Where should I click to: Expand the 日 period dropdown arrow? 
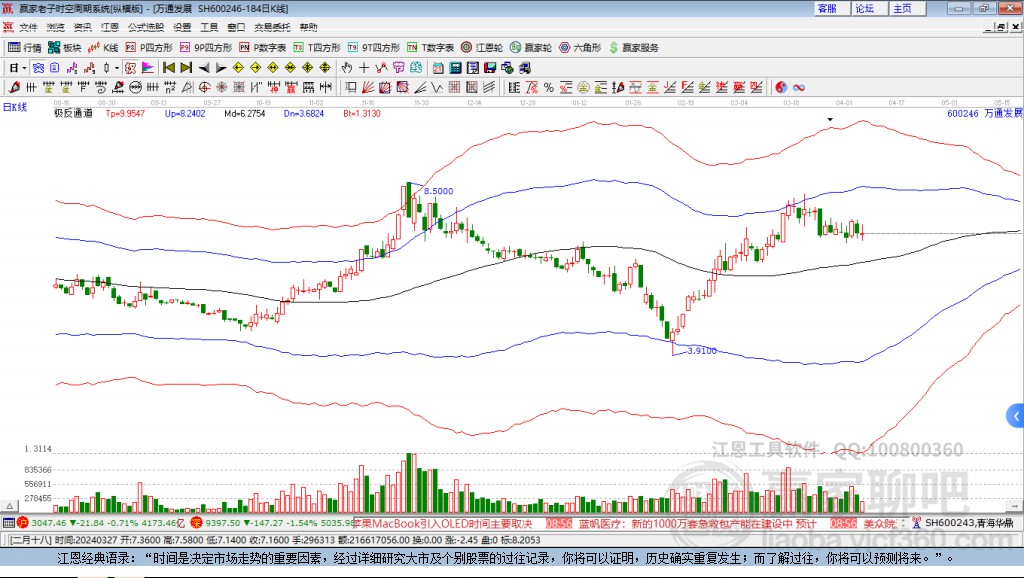pyautogui.click(x=24, y=68)
